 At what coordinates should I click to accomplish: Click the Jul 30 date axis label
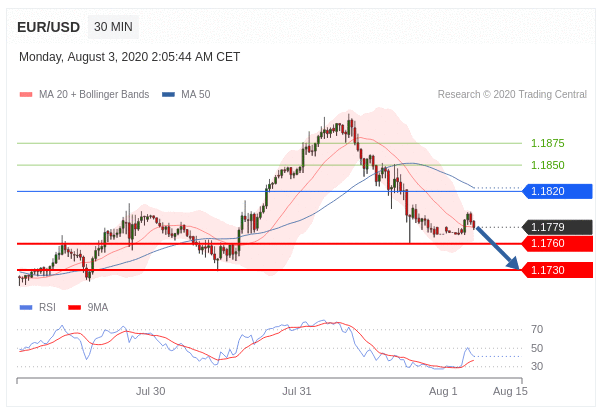[151, 391]
